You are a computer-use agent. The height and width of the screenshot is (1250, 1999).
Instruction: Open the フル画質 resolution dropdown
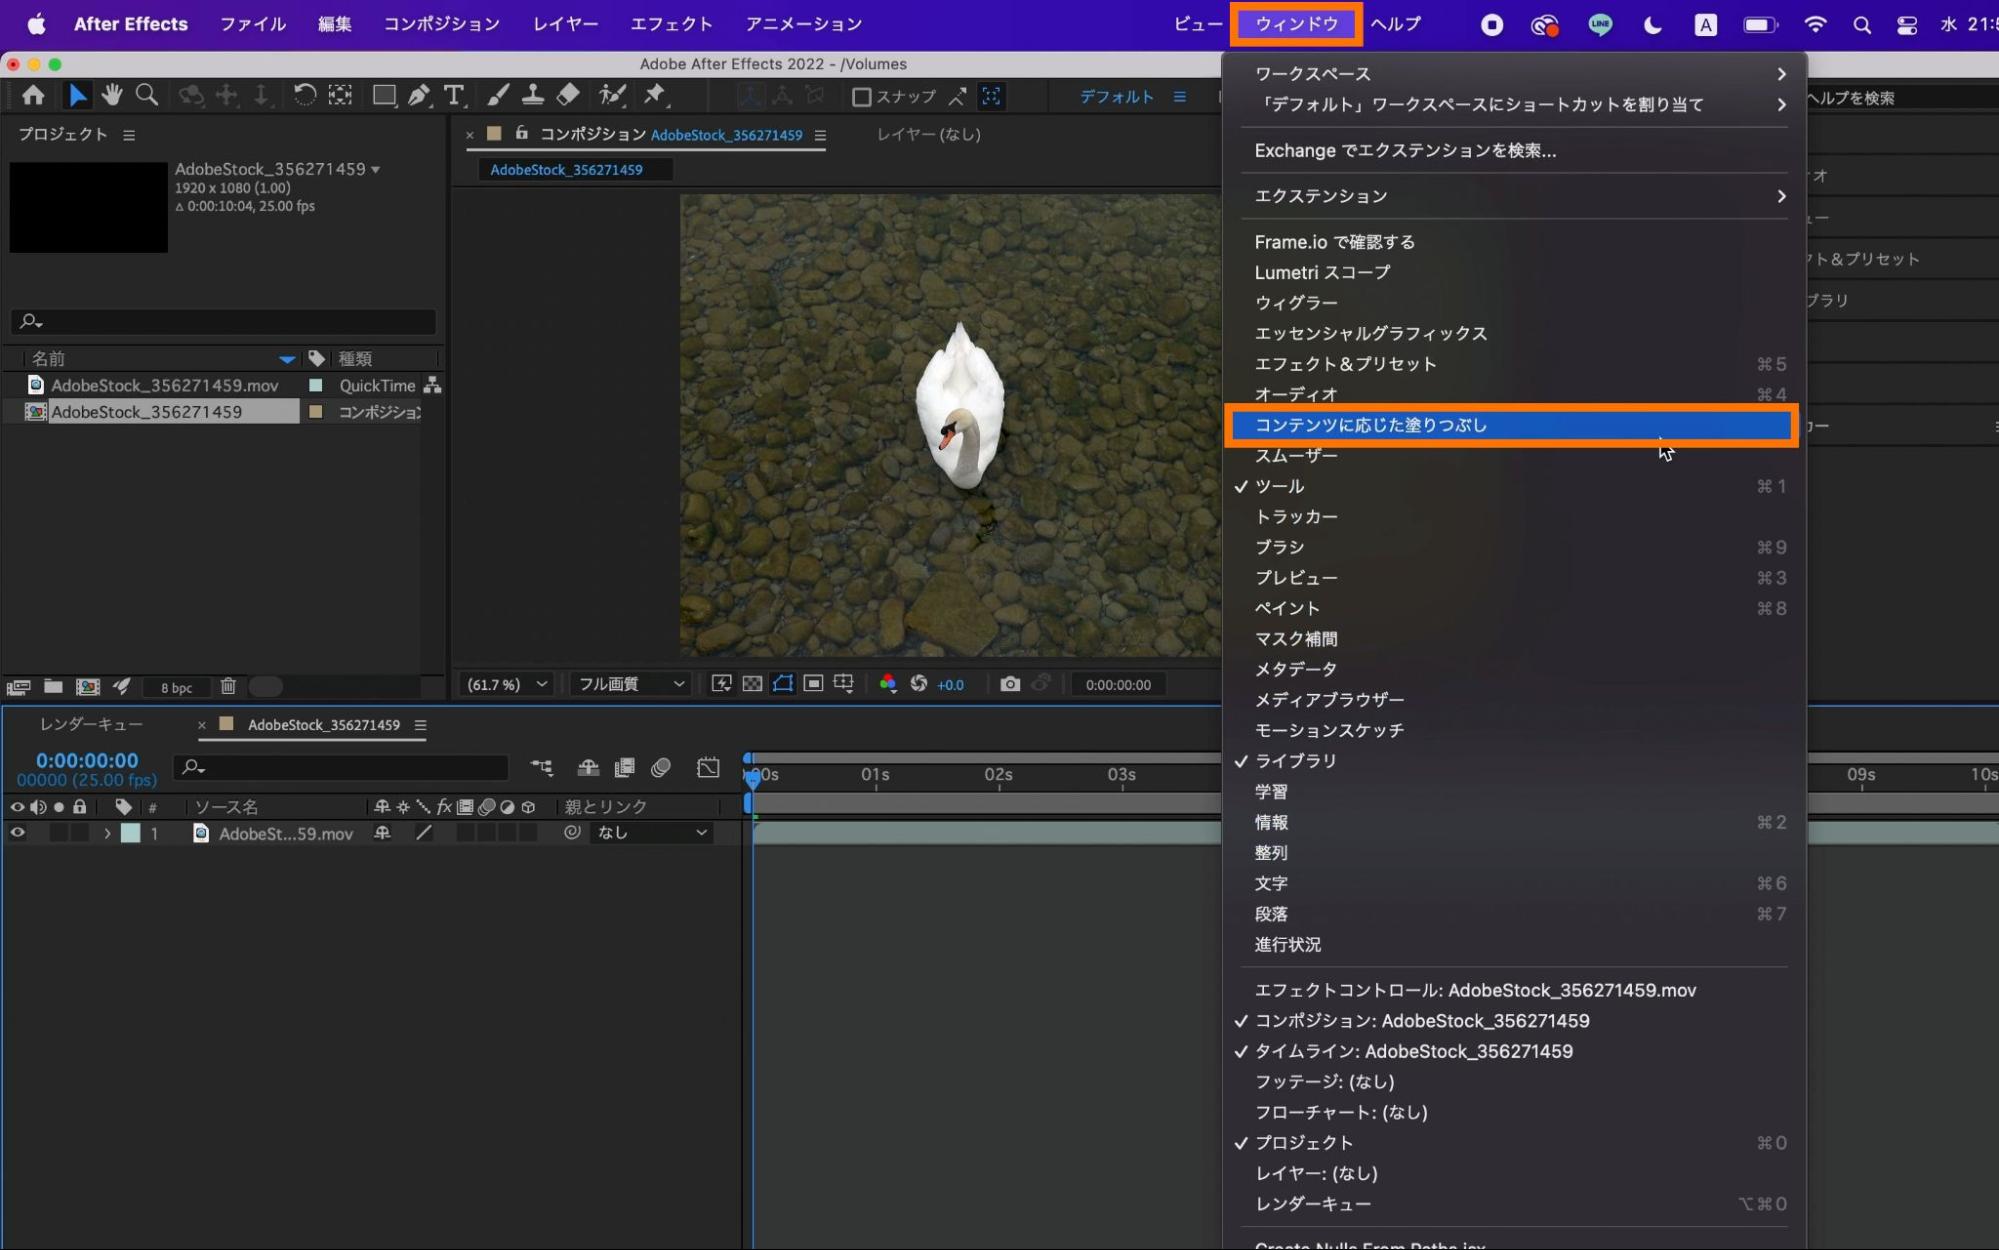(631, 684)
